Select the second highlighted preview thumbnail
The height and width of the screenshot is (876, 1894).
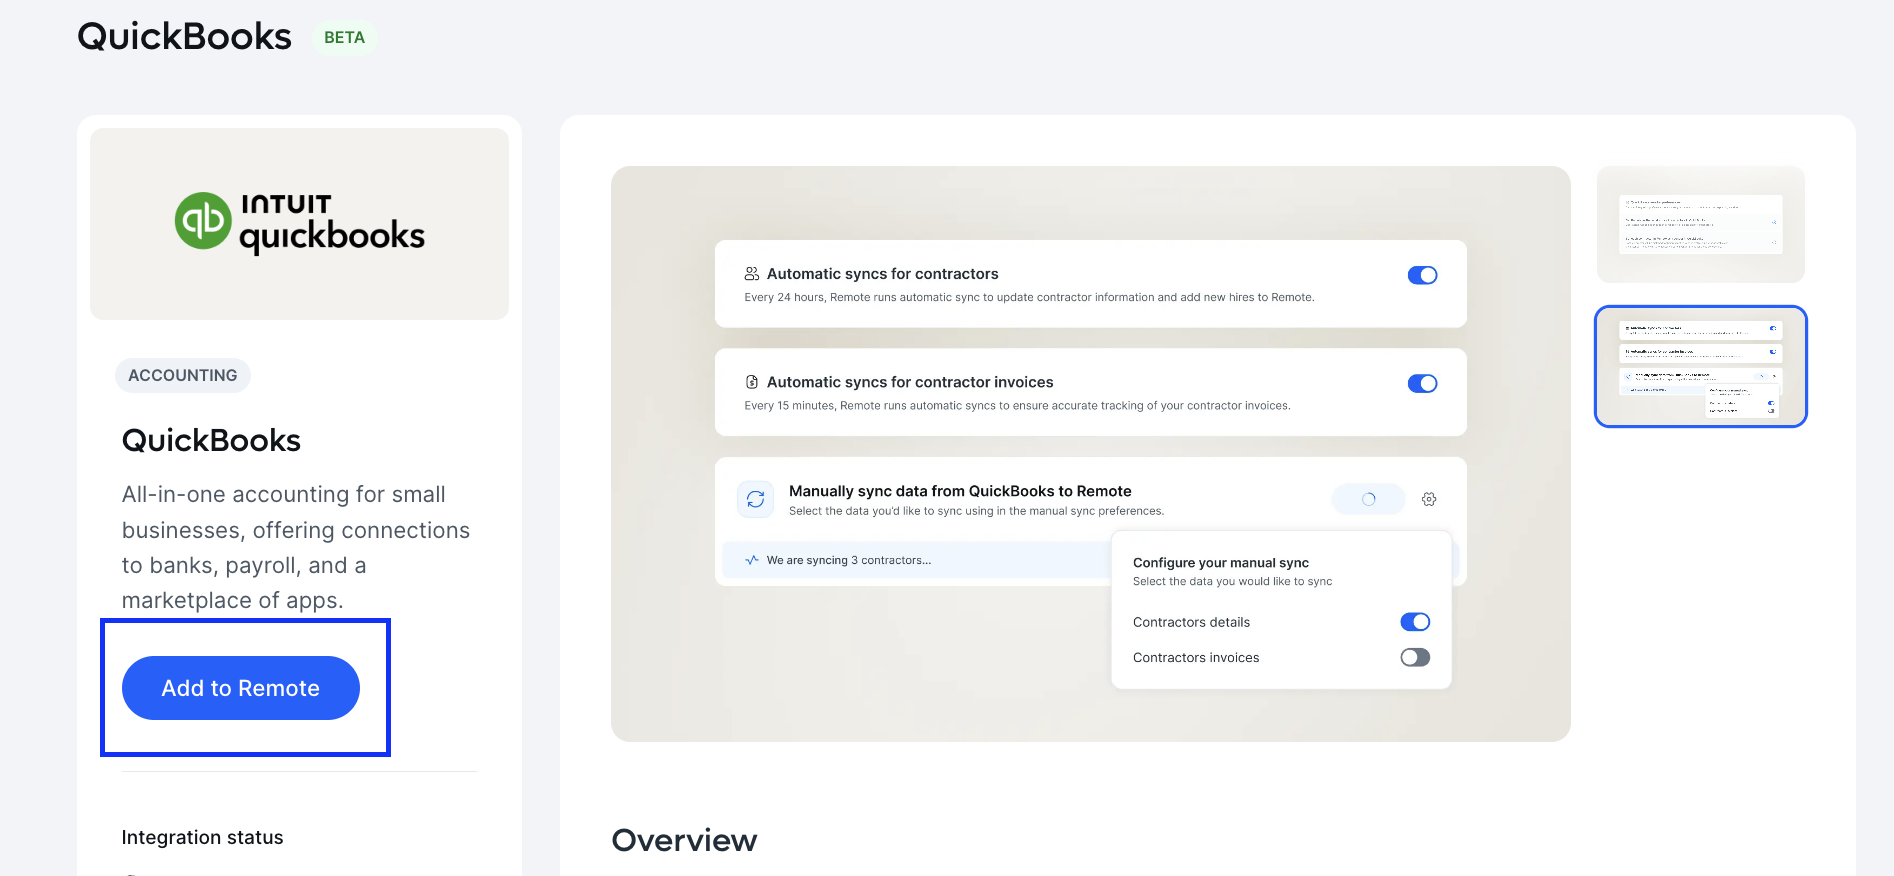pos(1700,366)
